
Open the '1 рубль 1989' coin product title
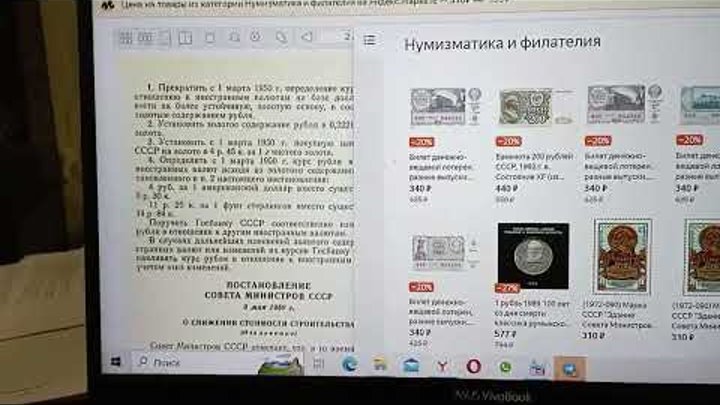click(x=532, y=314)
